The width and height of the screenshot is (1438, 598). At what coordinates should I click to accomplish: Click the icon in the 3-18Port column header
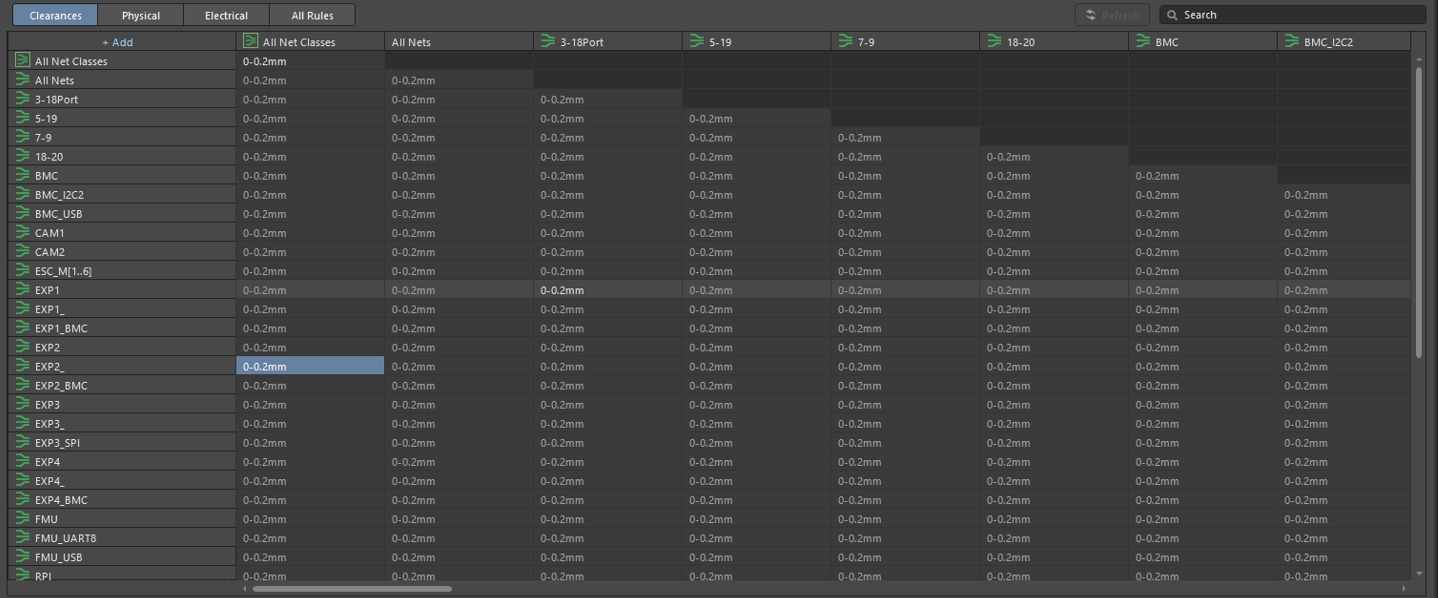(548, 42)
